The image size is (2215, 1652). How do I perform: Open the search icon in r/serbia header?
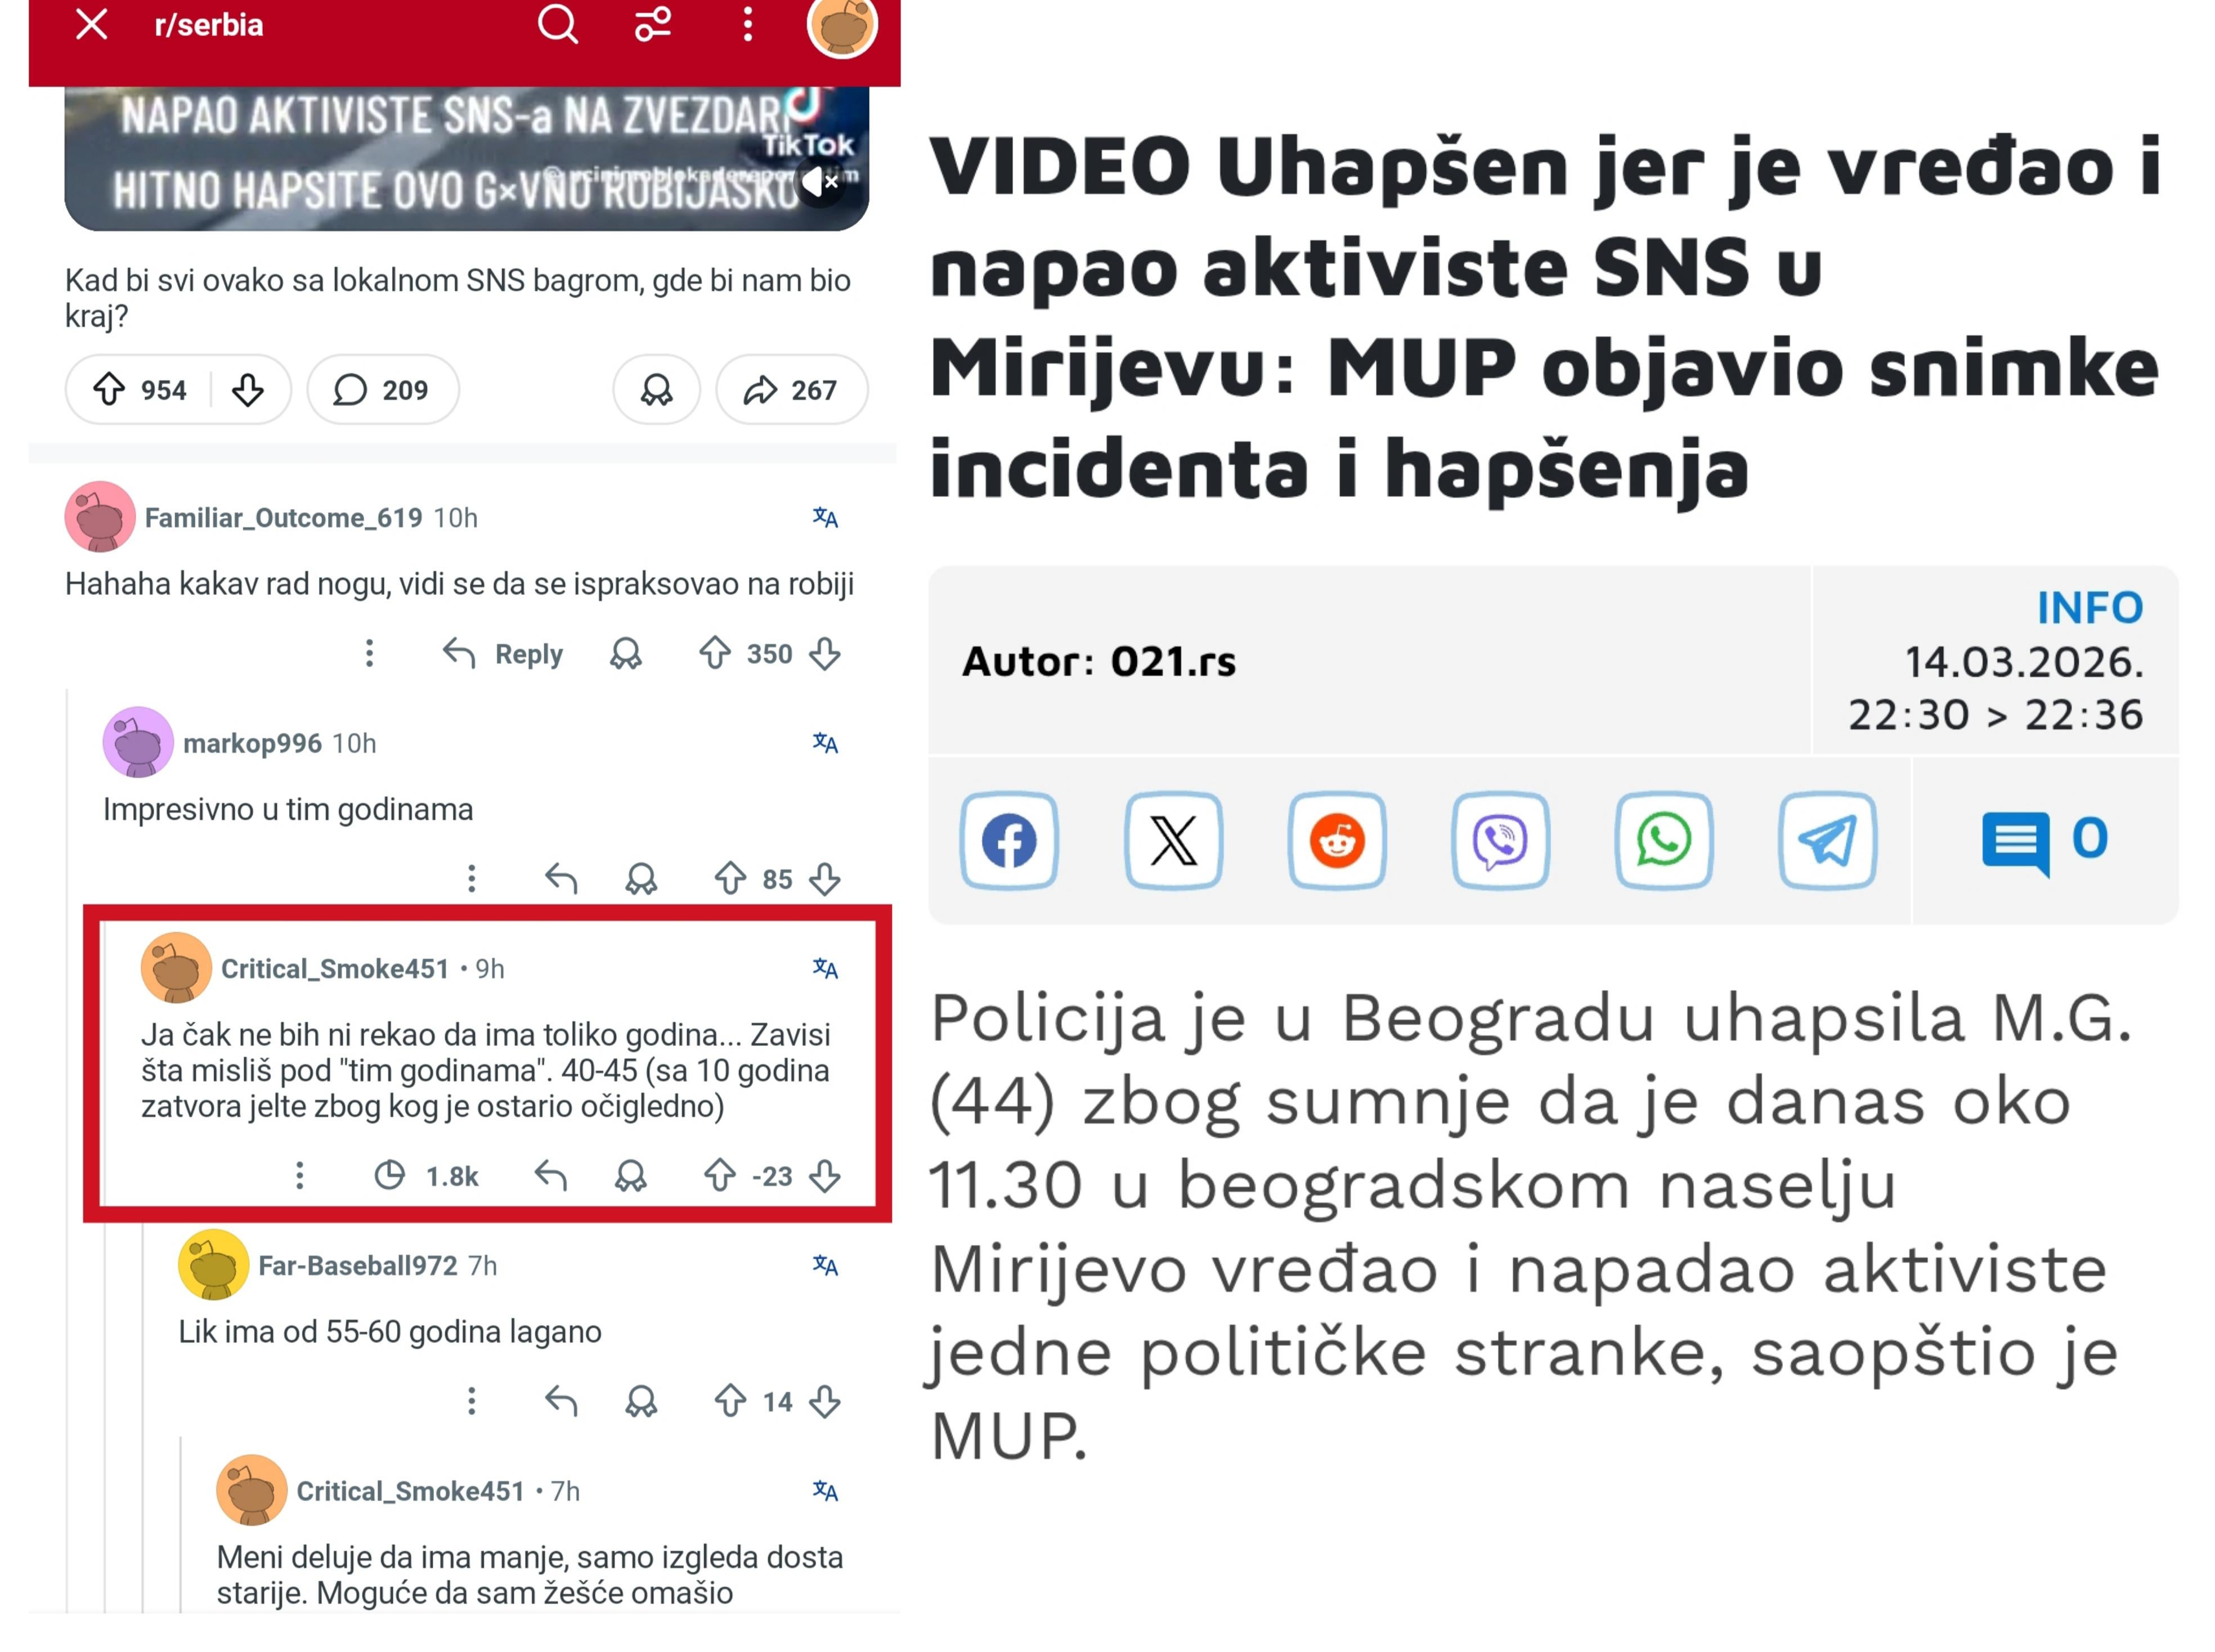coord(557,24)
